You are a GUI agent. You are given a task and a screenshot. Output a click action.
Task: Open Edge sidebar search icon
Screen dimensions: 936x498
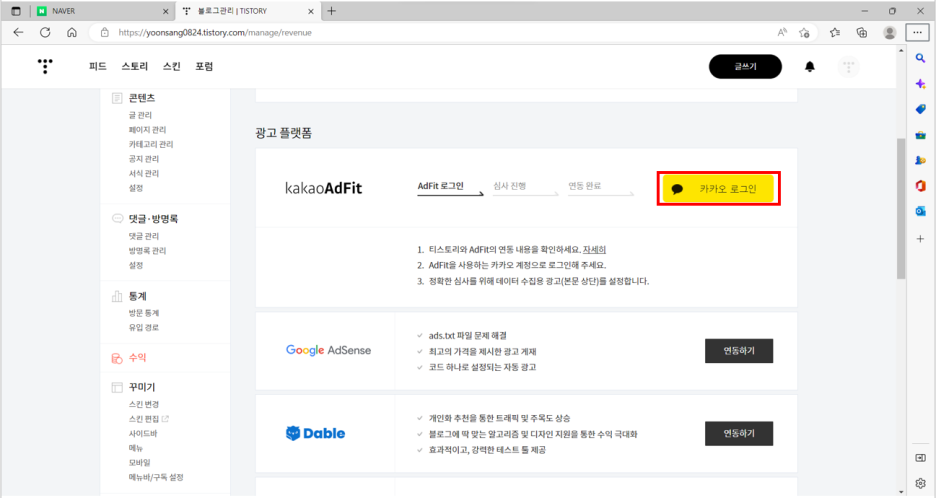click(920, 58)
